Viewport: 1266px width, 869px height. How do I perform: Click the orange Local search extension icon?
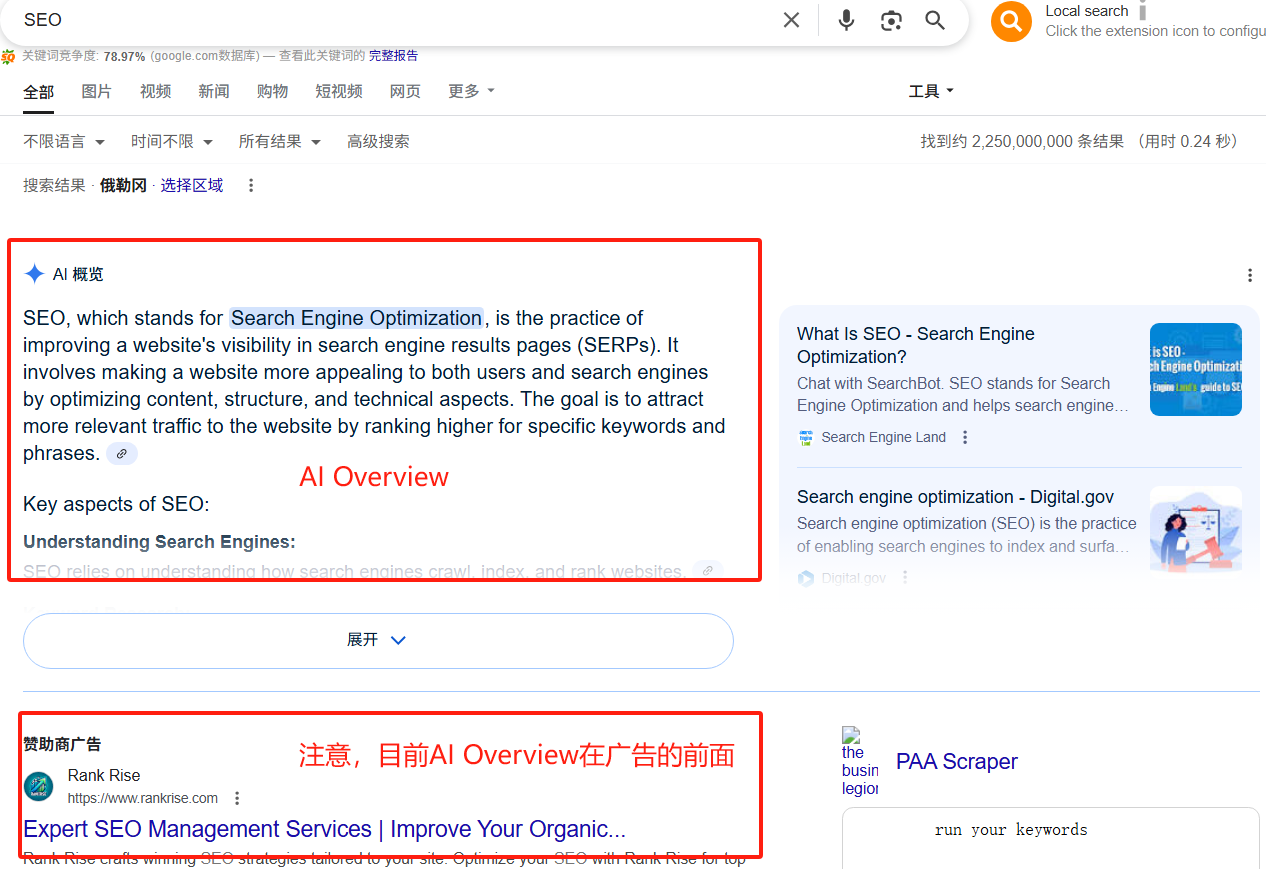pos(1011,21)
